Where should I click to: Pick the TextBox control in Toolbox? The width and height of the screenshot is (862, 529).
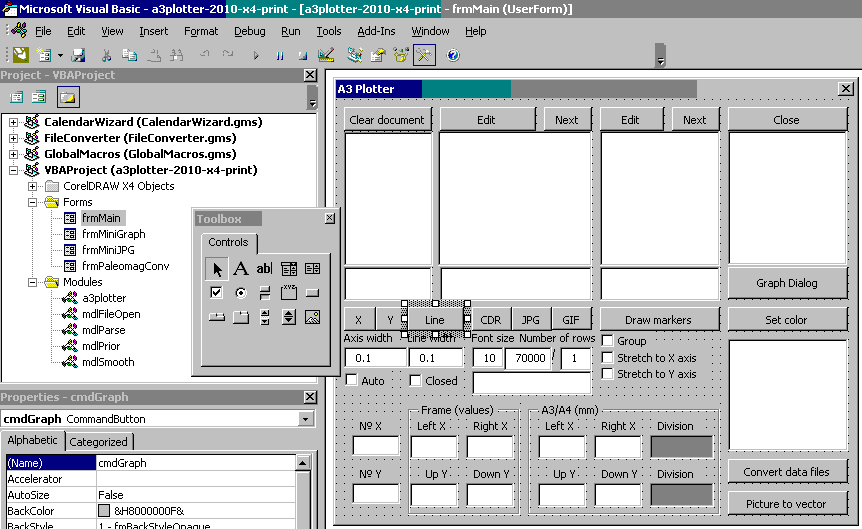(x=264, y=268)
